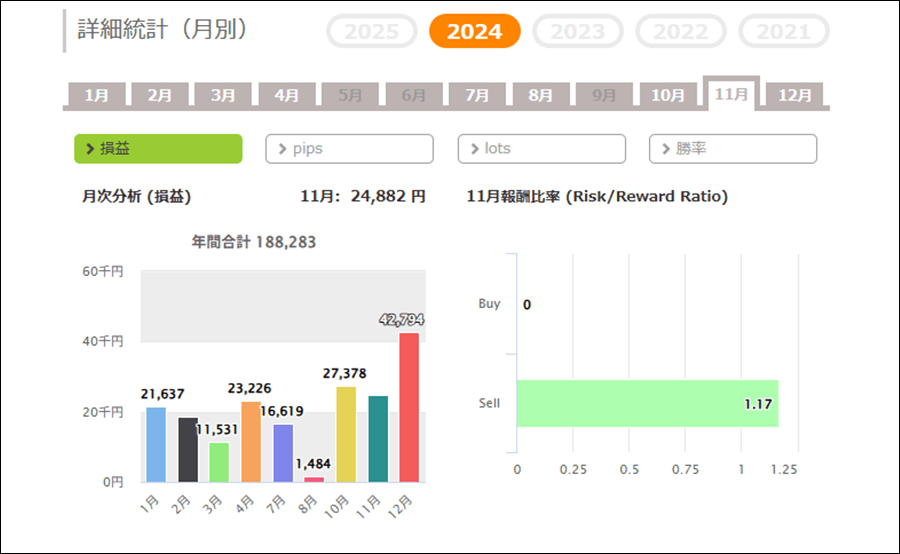Click the light green 3月 bar
Viewport: 900px width, 554px height.
click(x=219, y=462)
